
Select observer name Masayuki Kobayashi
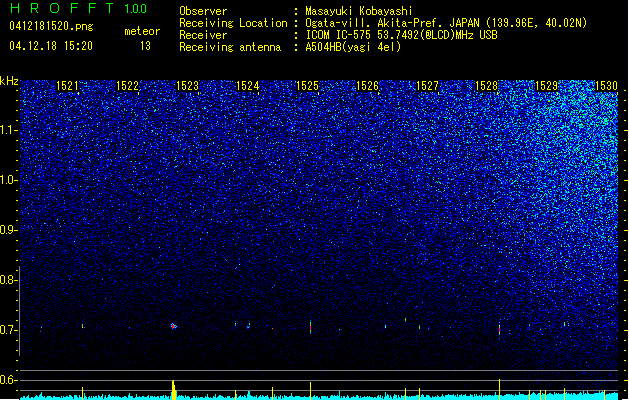(359, 11)
